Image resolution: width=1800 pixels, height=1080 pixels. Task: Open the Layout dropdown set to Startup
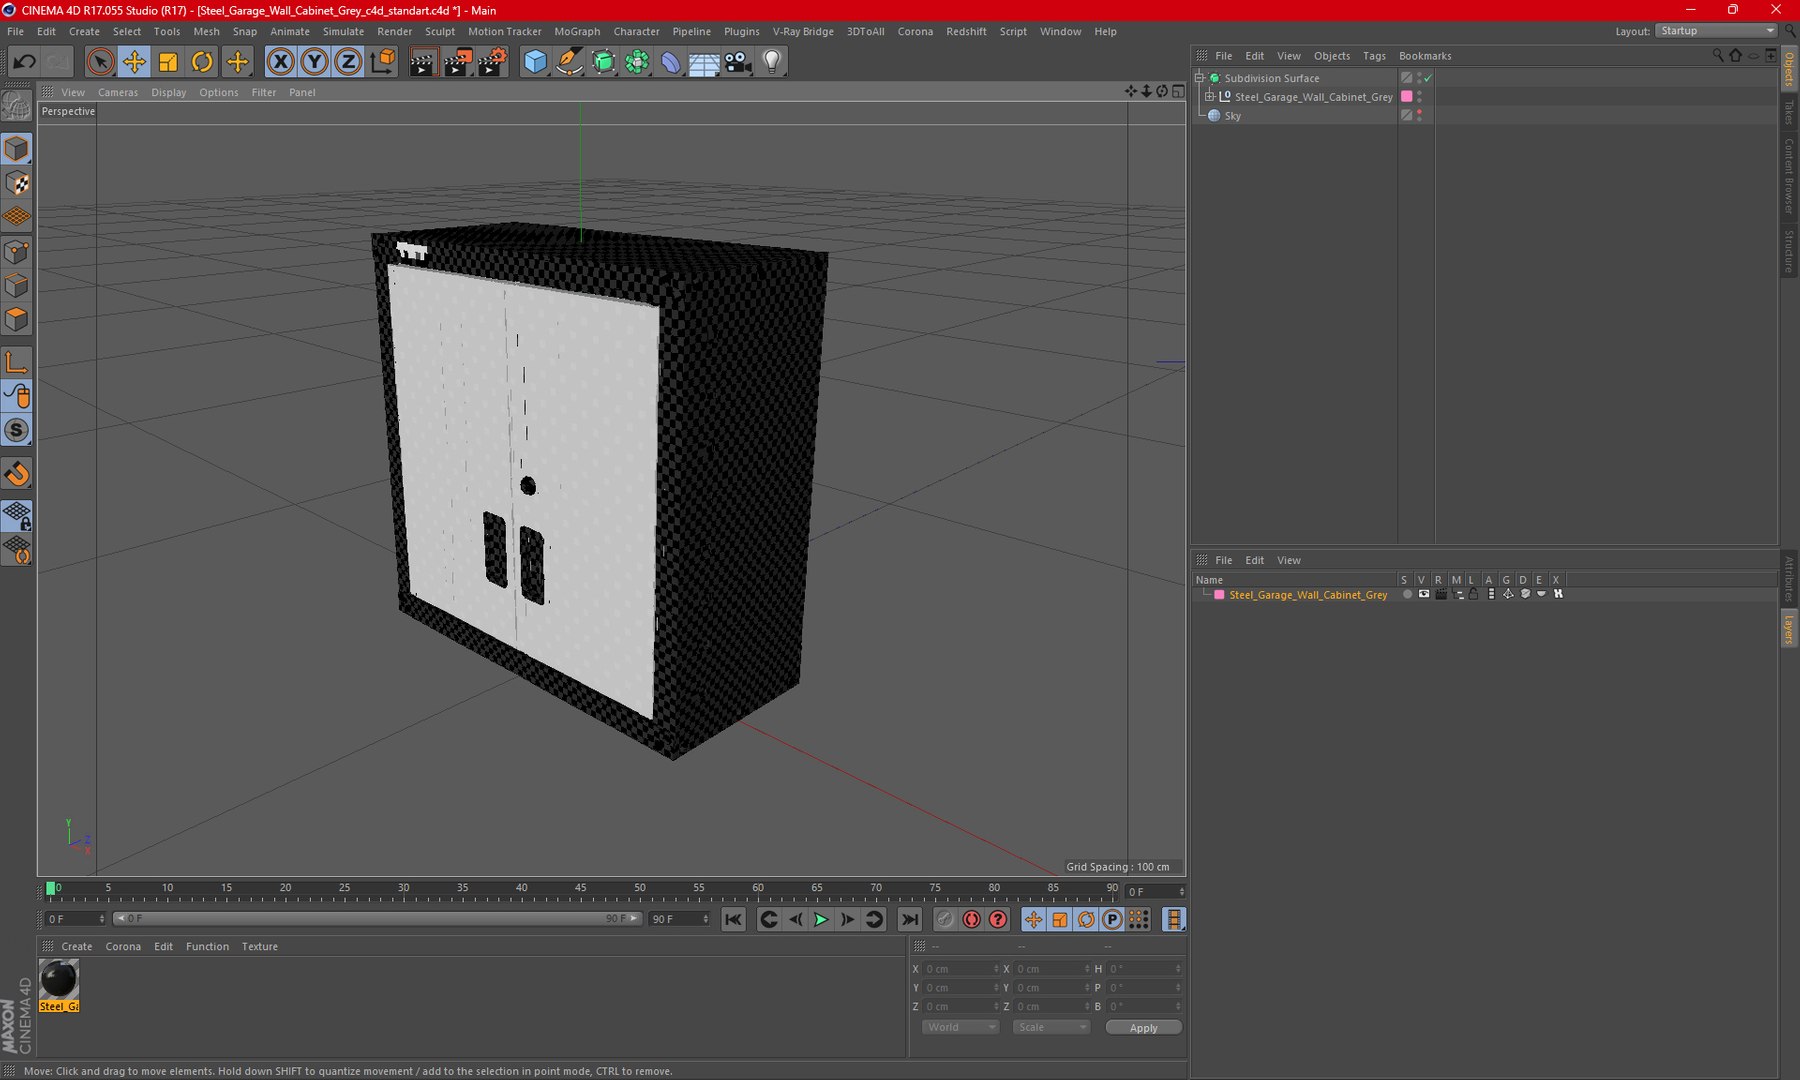(x=1716, y=31)
